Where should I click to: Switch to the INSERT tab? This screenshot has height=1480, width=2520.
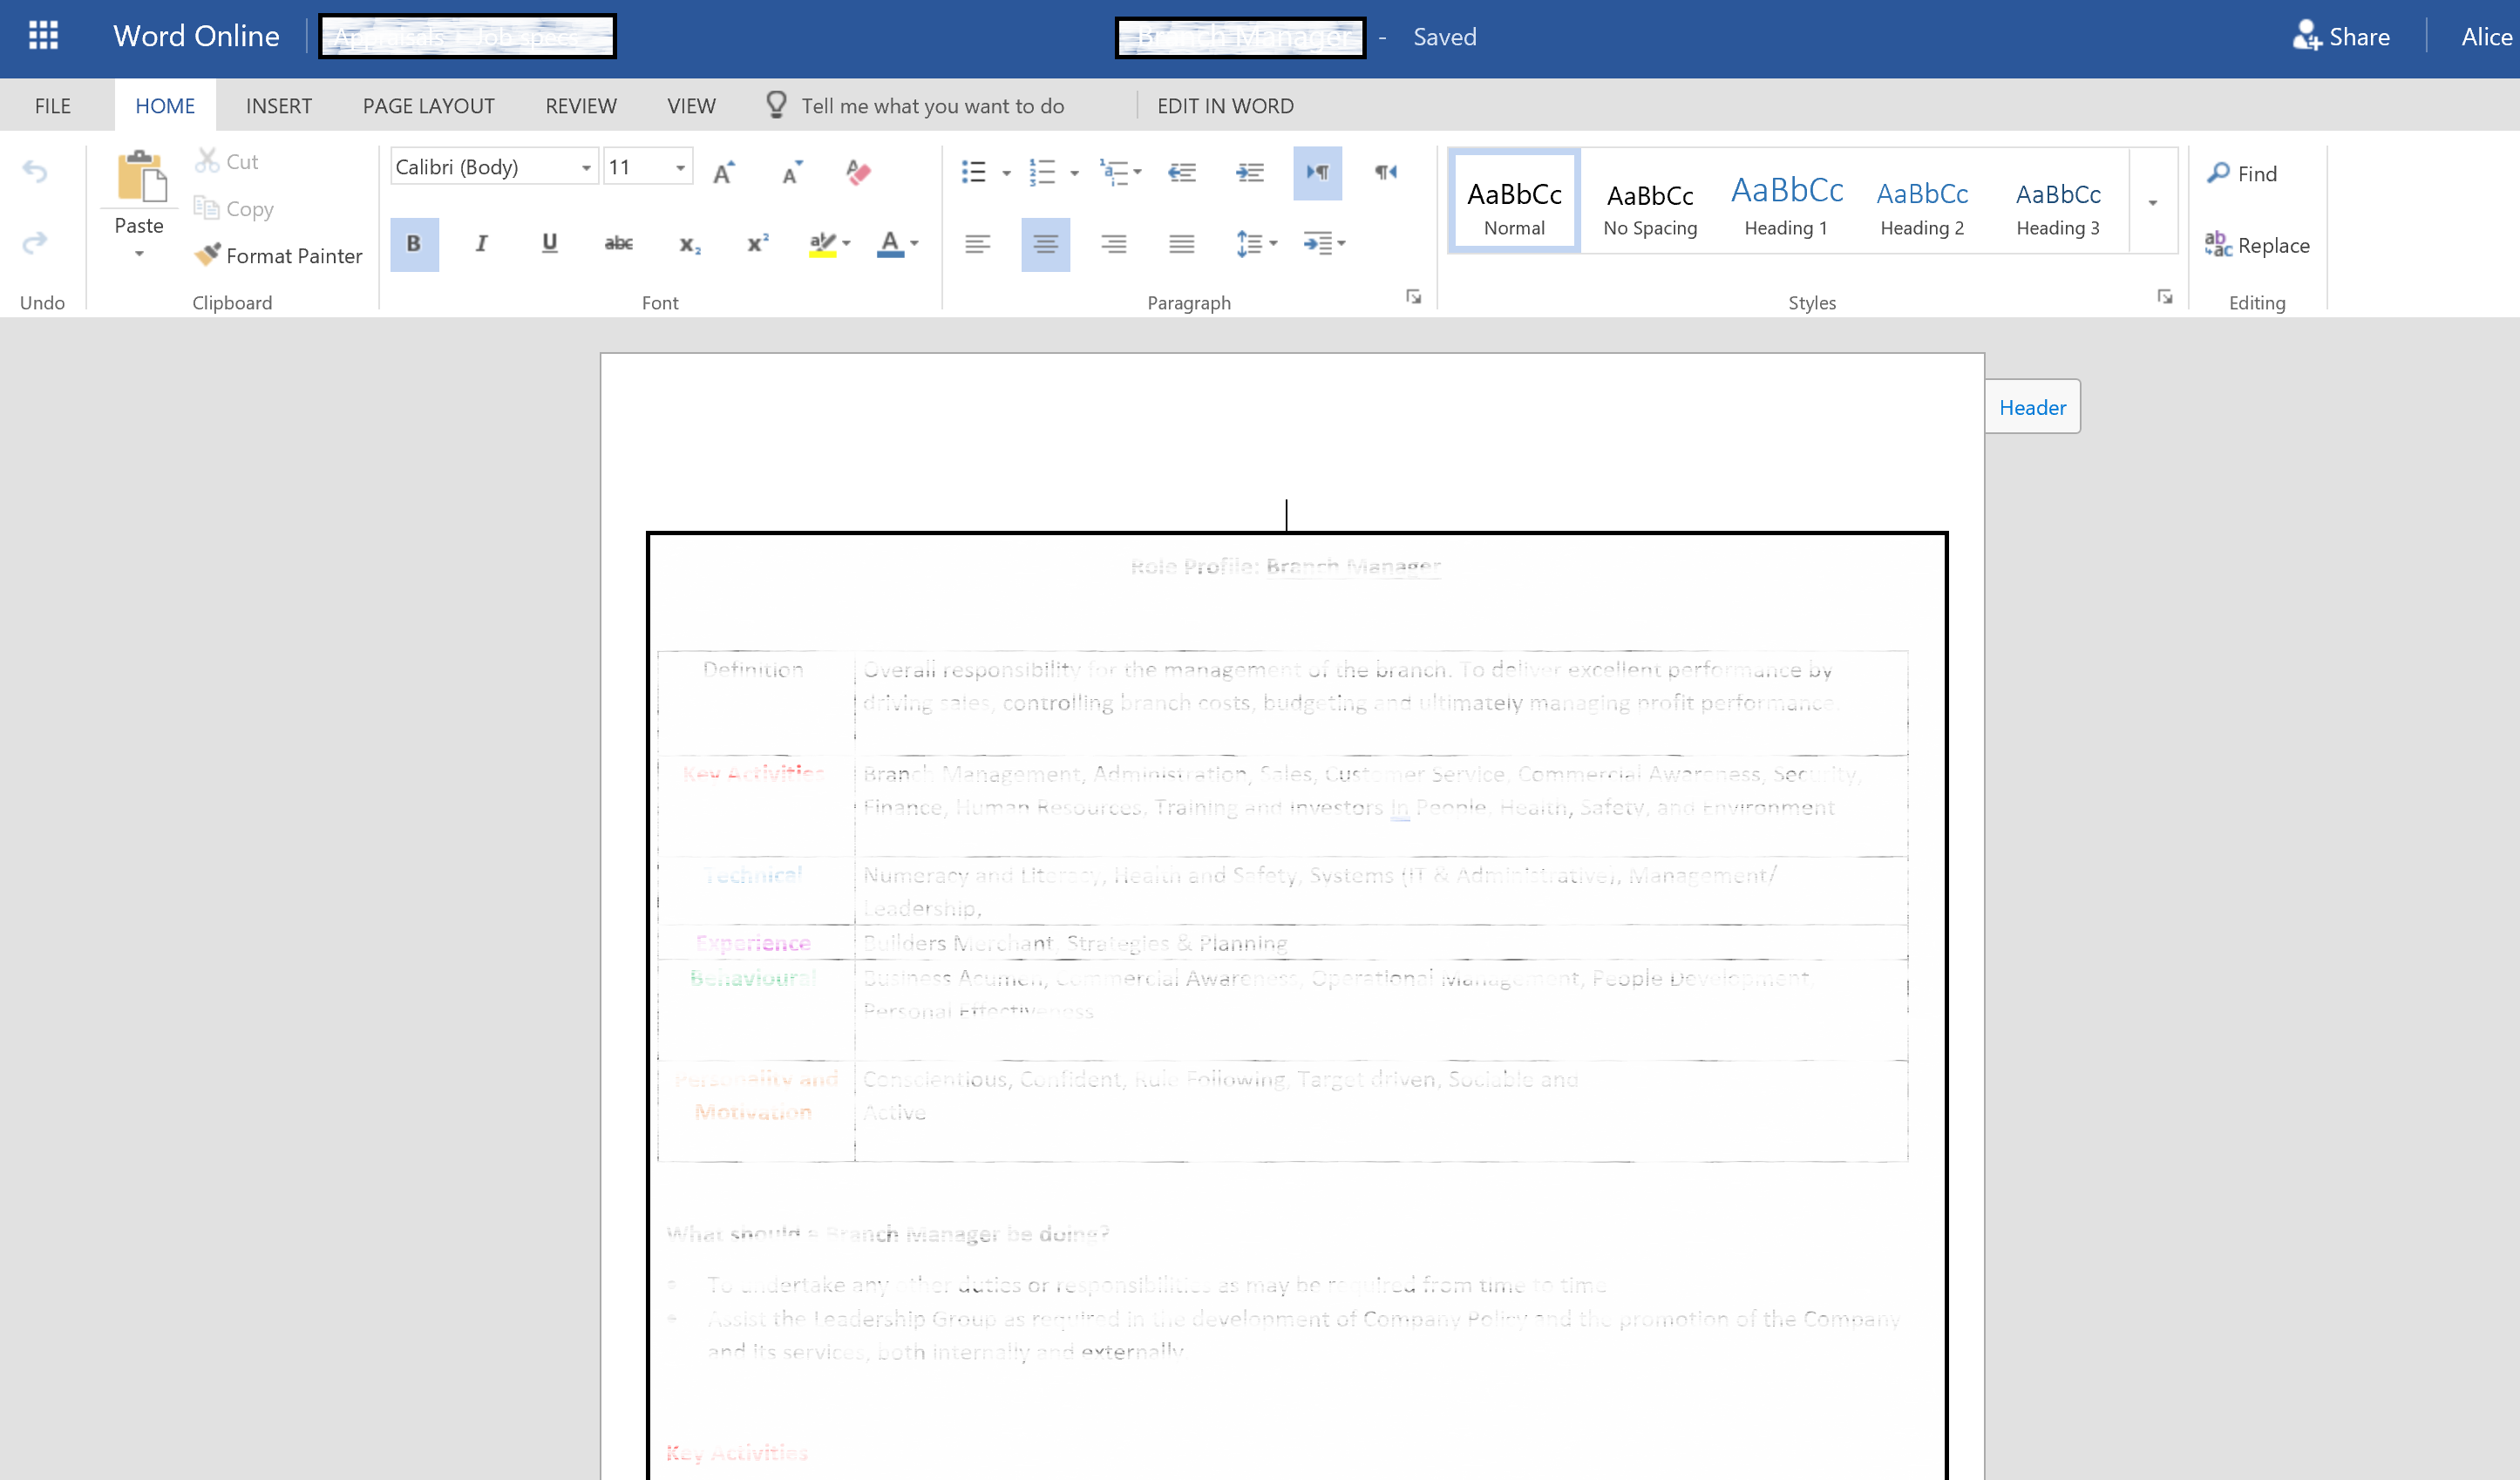pos(279,106)
